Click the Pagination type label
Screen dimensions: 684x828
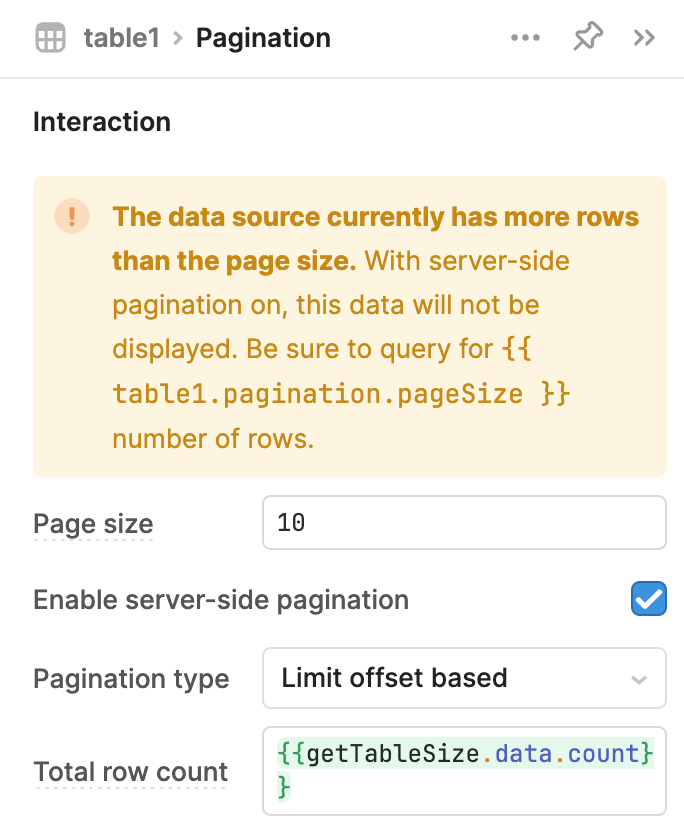tap(132, 679)
